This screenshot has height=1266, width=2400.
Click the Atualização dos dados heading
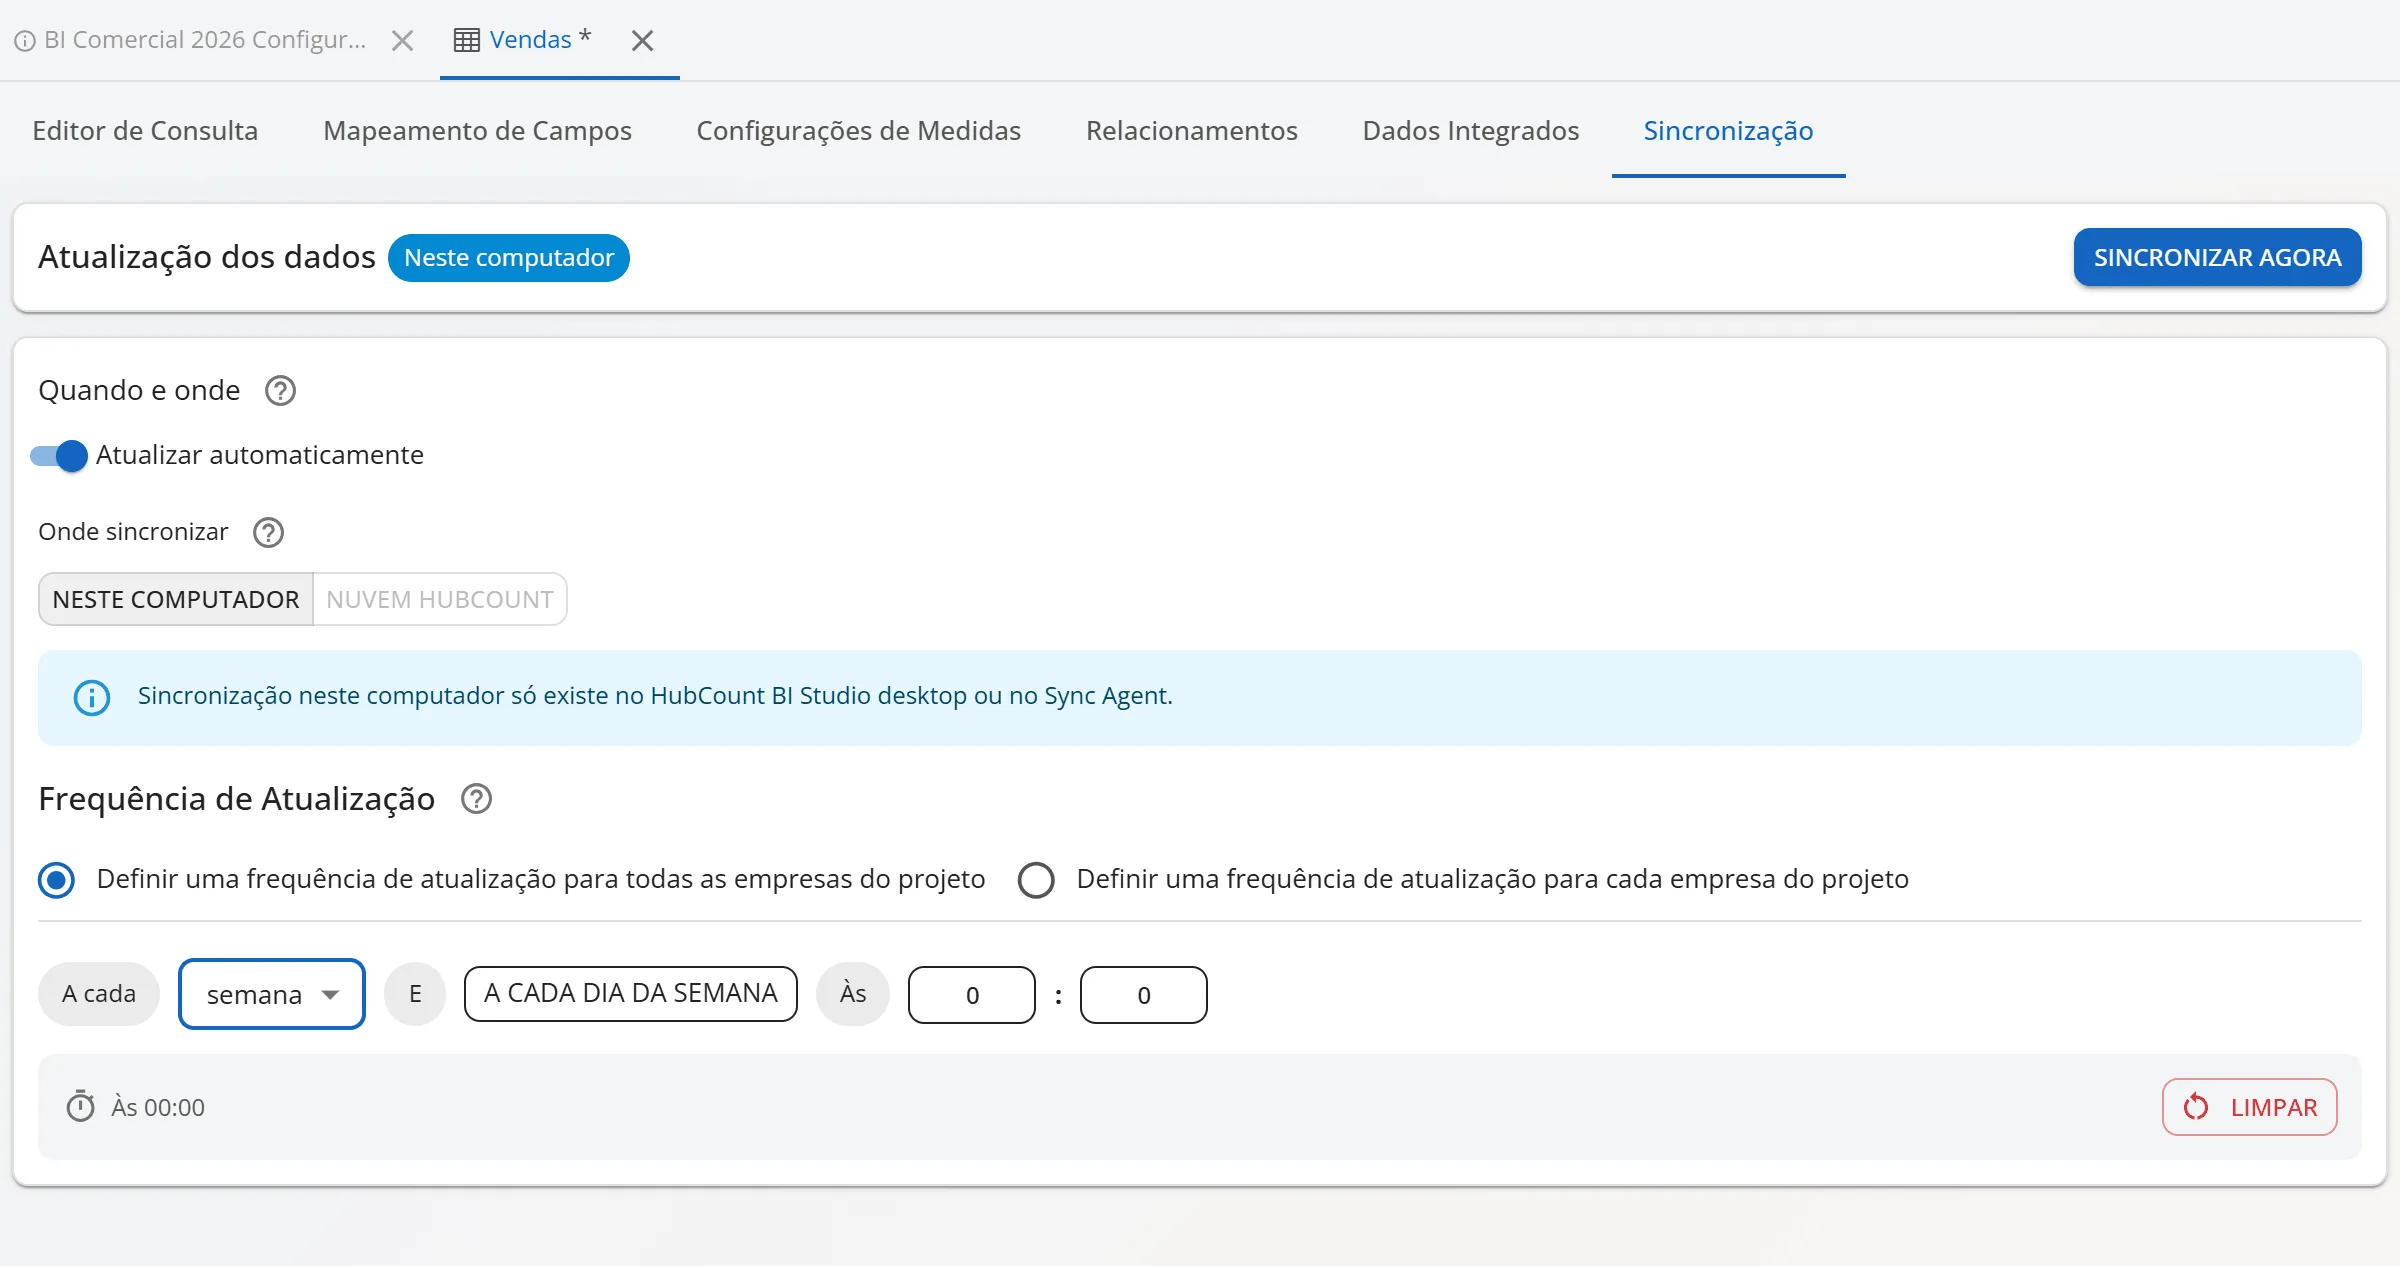tap(207, 257)
